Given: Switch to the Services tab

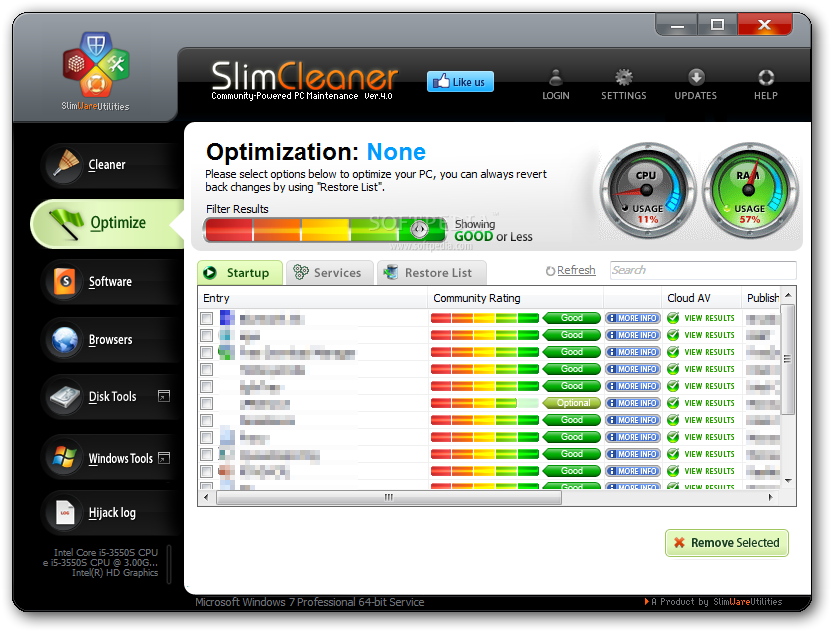Looking at the screenshot, I should pos(330,273).
